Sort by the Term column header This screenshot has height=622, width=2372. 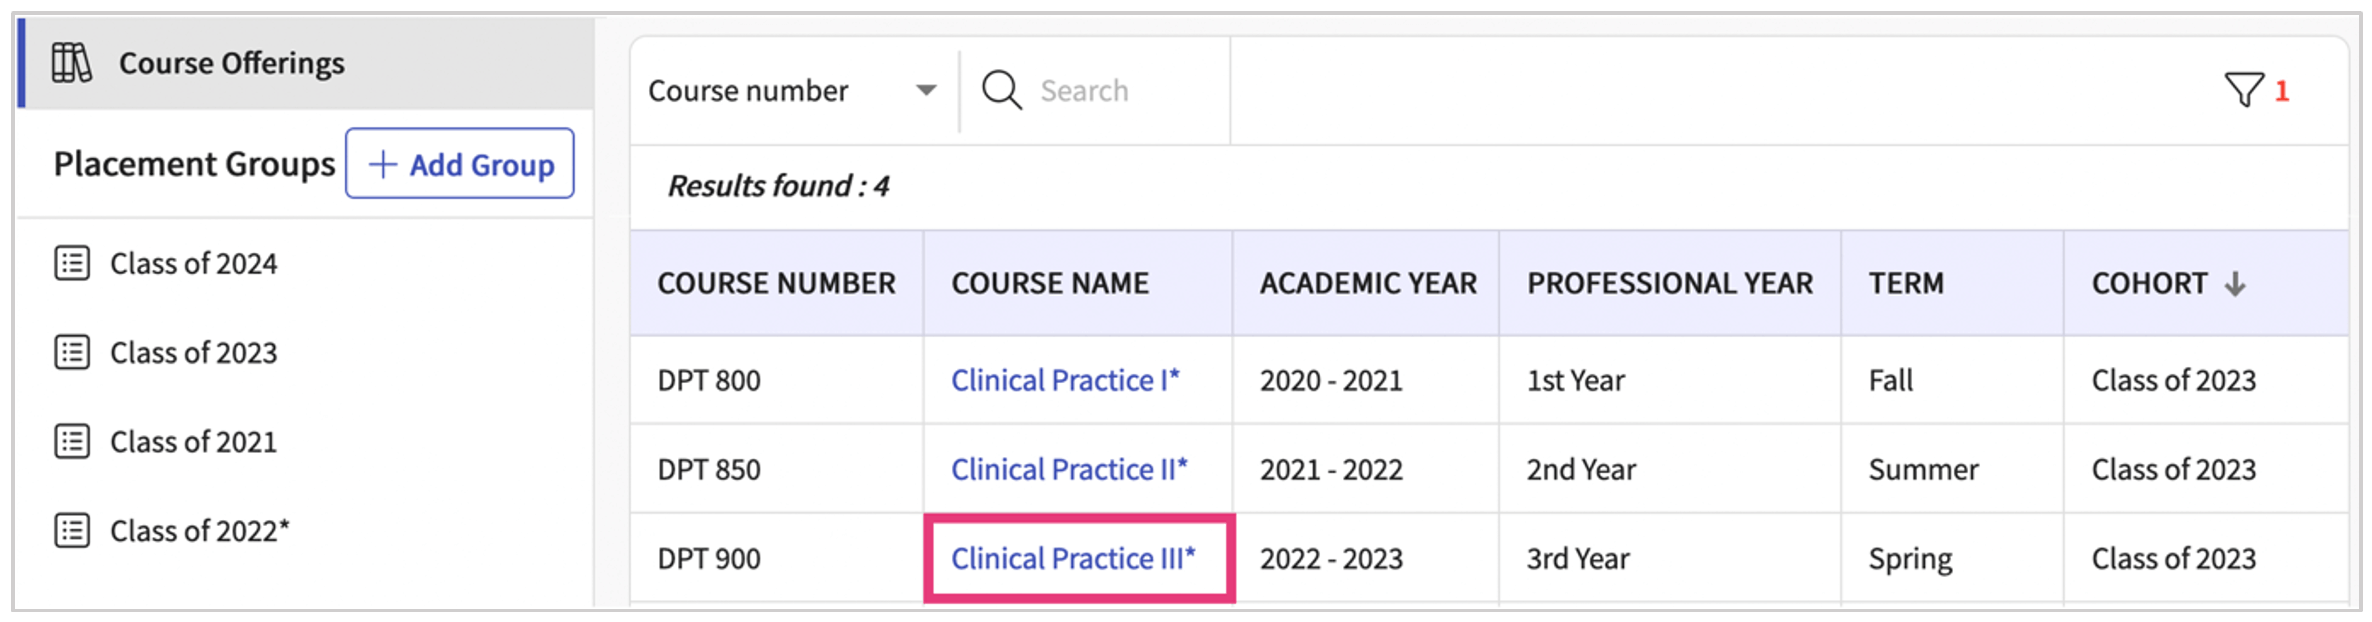(x=1906, y=283)
